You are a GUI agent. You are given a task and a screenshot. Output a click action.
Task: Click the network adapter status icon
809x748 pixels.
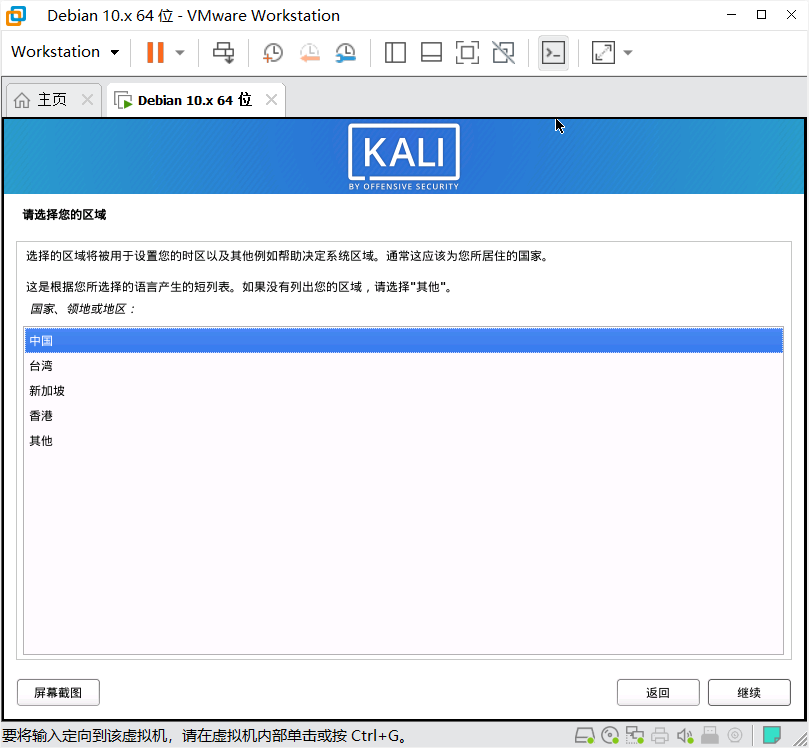click(x=635, y=735)
